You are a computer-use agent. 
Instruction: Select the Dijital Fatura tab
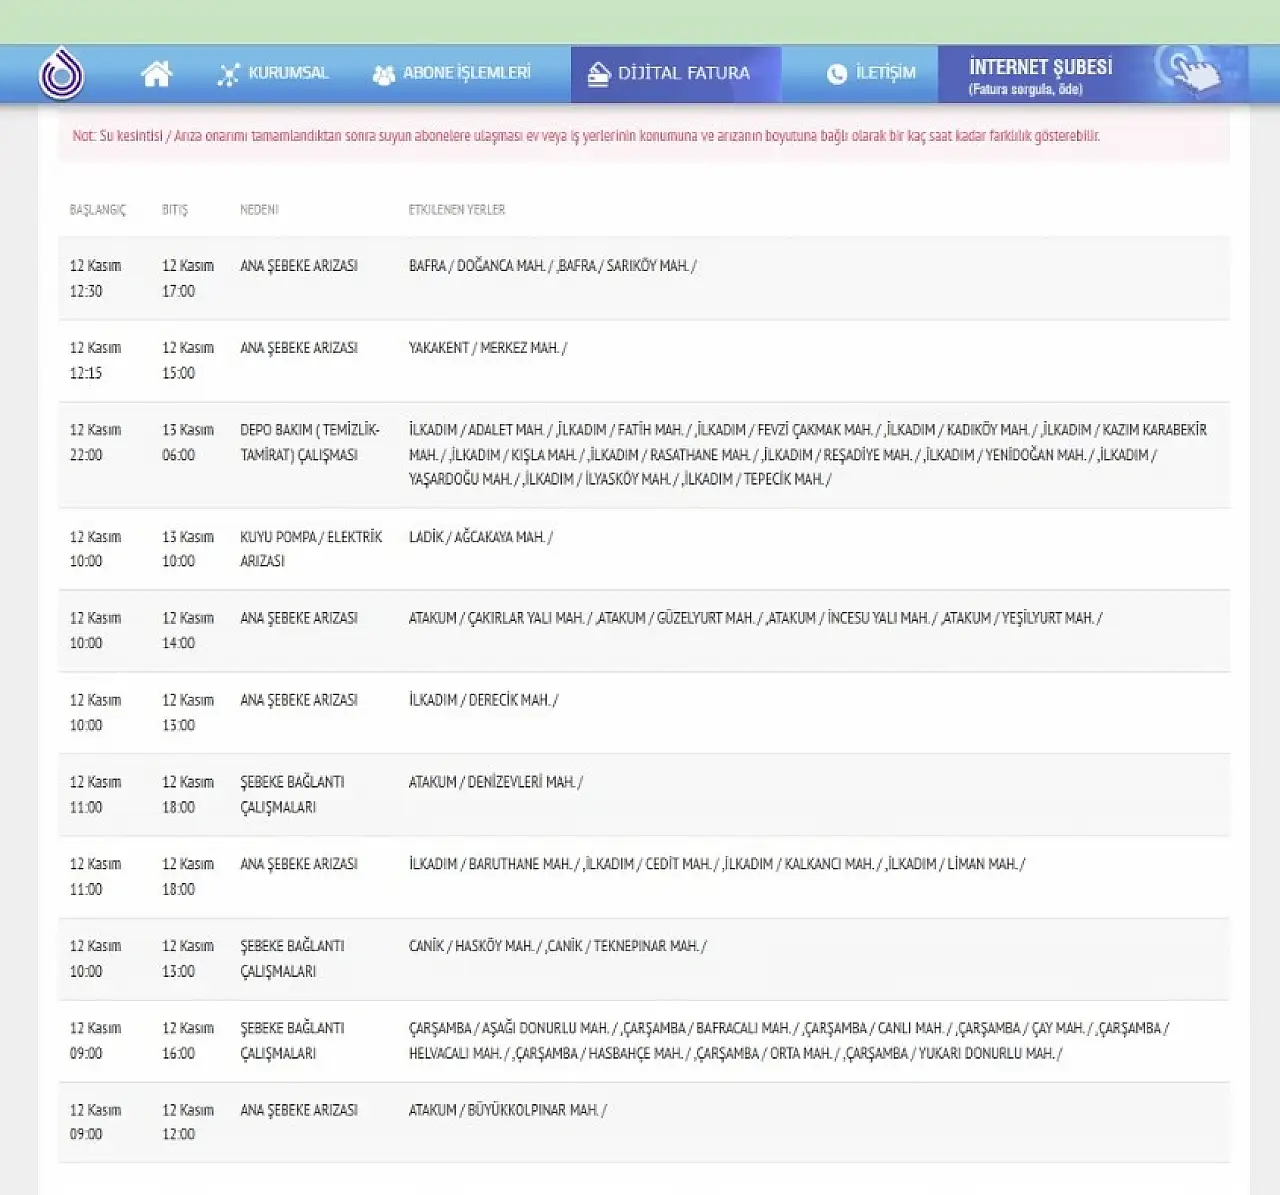click(683, 73)
